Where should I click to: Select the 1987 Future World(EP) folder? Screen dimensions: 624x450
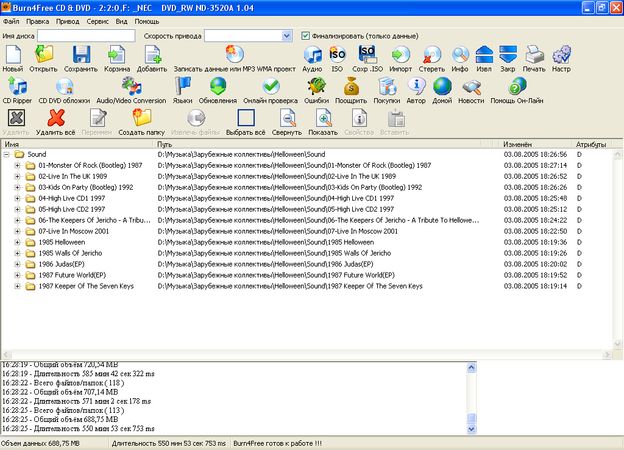(72, 275)
